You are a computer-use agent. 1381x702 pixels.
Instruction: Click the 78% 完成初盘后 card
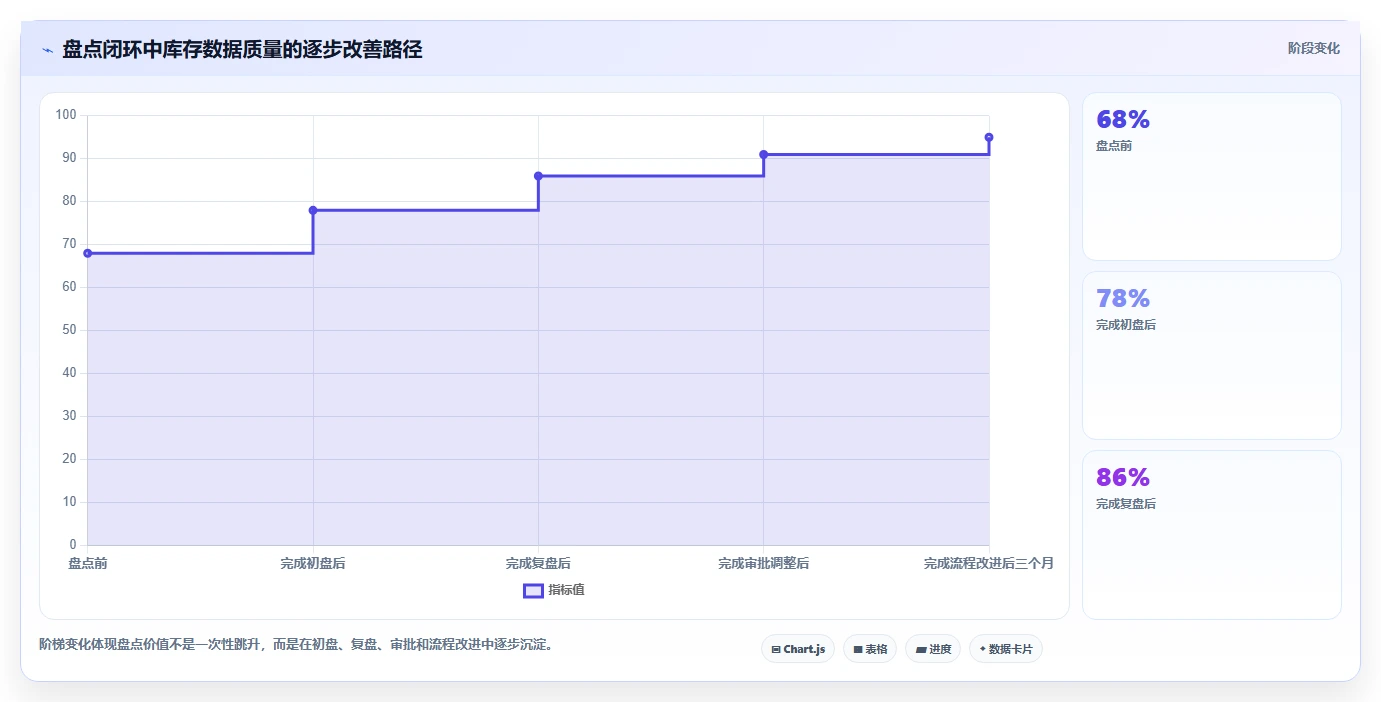point(1211,355)
